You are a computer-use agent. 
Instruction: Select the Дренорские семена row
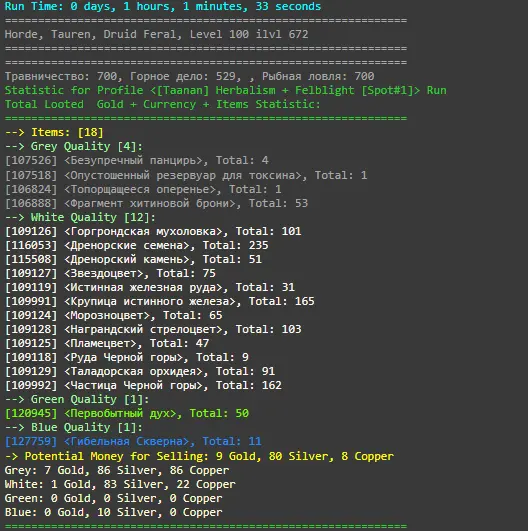pyautogui.click(x=136, y=245)
